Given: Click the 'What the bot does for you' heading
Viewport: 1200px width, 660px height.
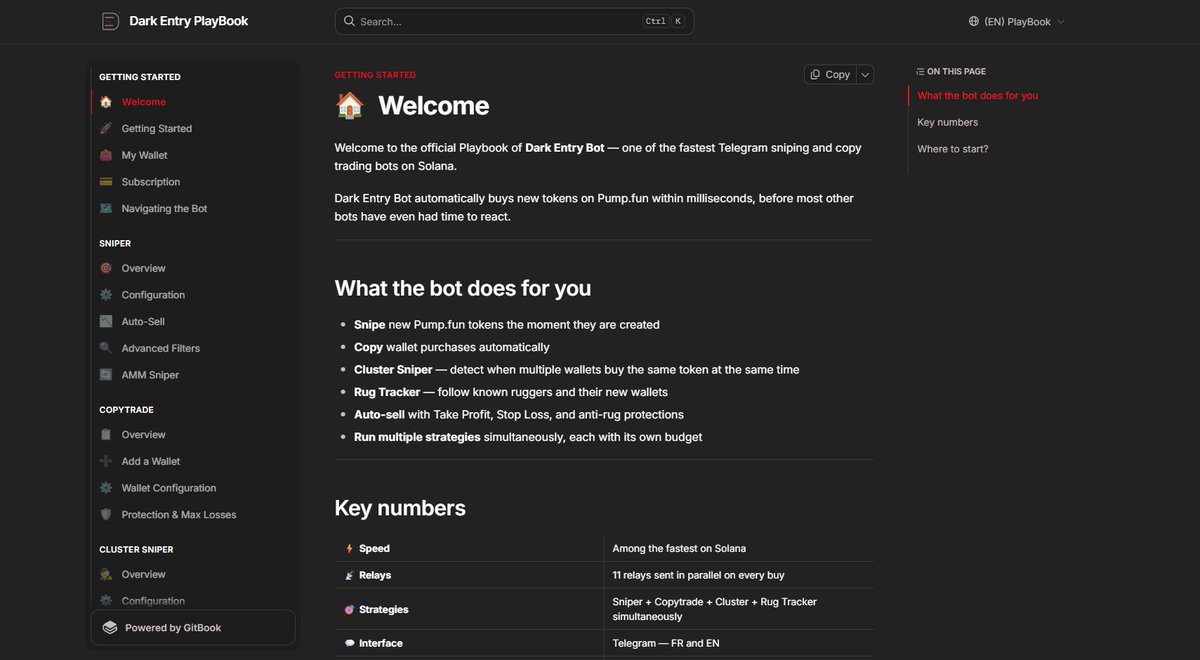Looking at the screenshot, I should [x=463, y=288].
